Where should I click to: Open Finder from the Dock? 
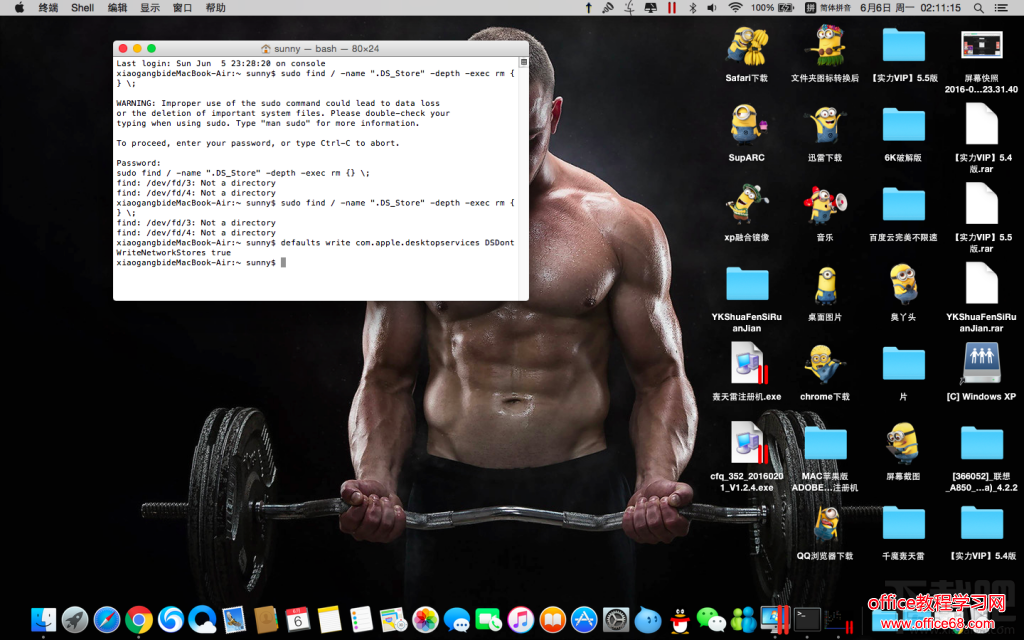point(43,619)
